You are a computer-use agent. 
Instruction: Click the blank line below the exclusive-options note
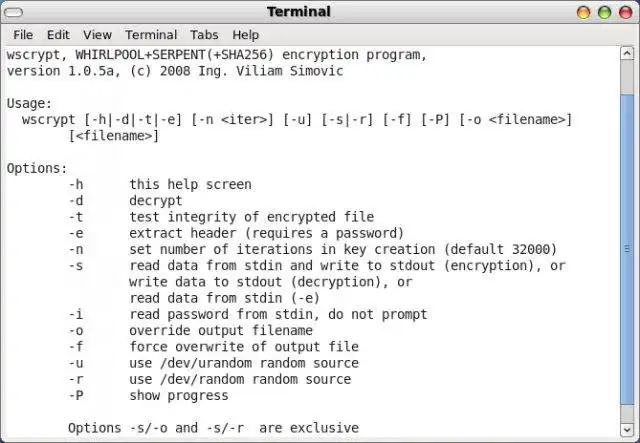pyautogui.click(x=300, y=438)
